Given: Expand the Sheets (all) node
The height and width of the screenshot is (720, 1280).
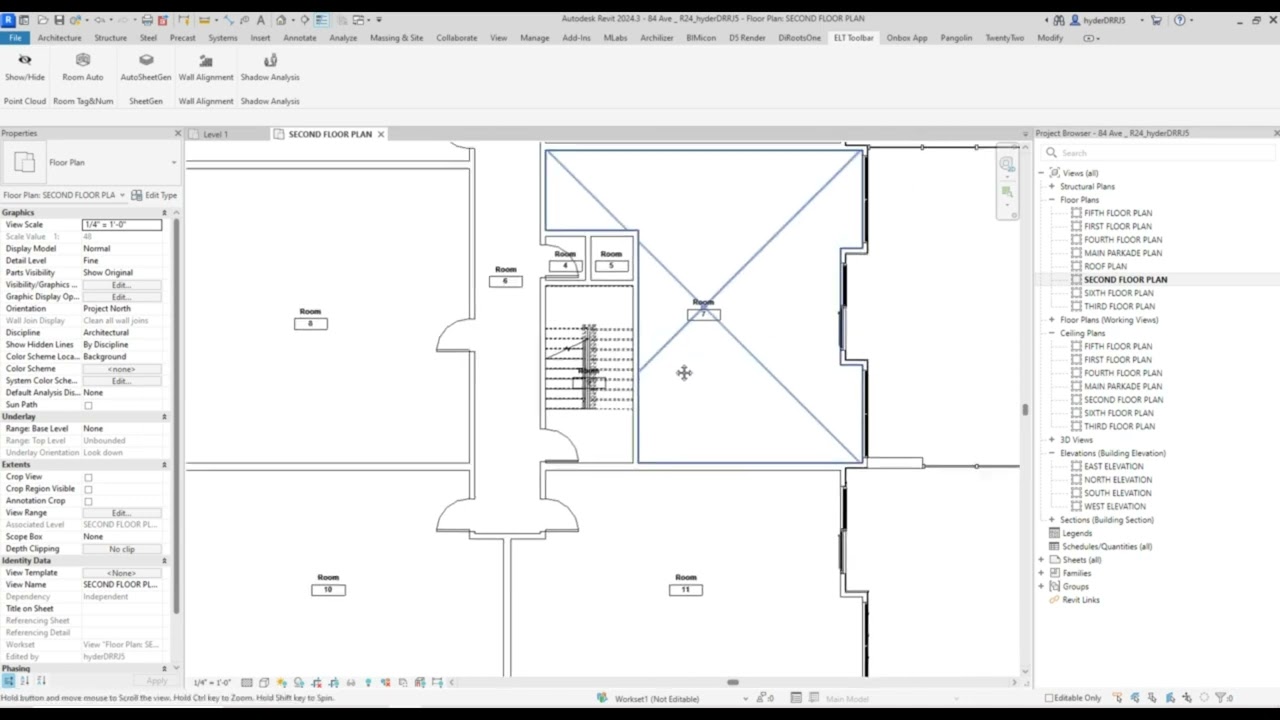Looking at the screenshot, I should coord(1041,560).
